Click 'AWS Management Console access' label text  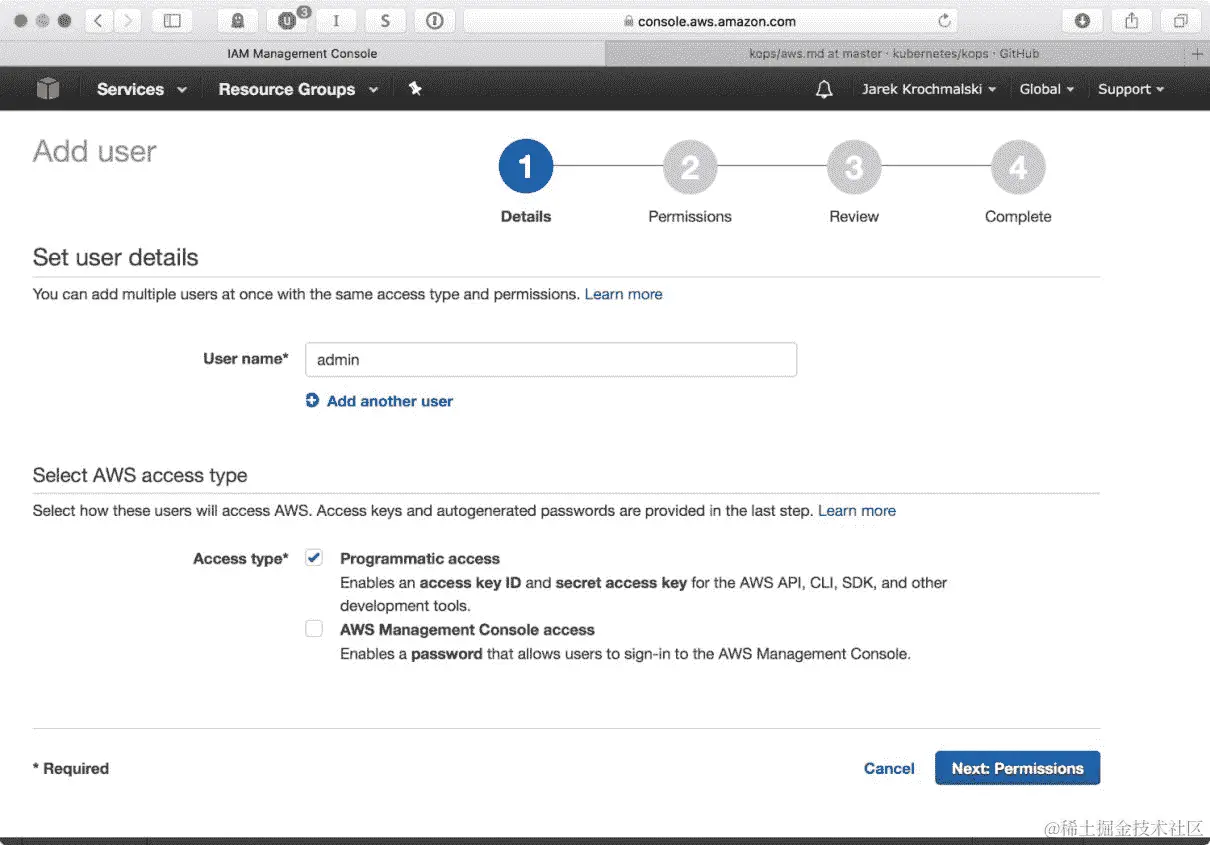[x=468, y=629]
